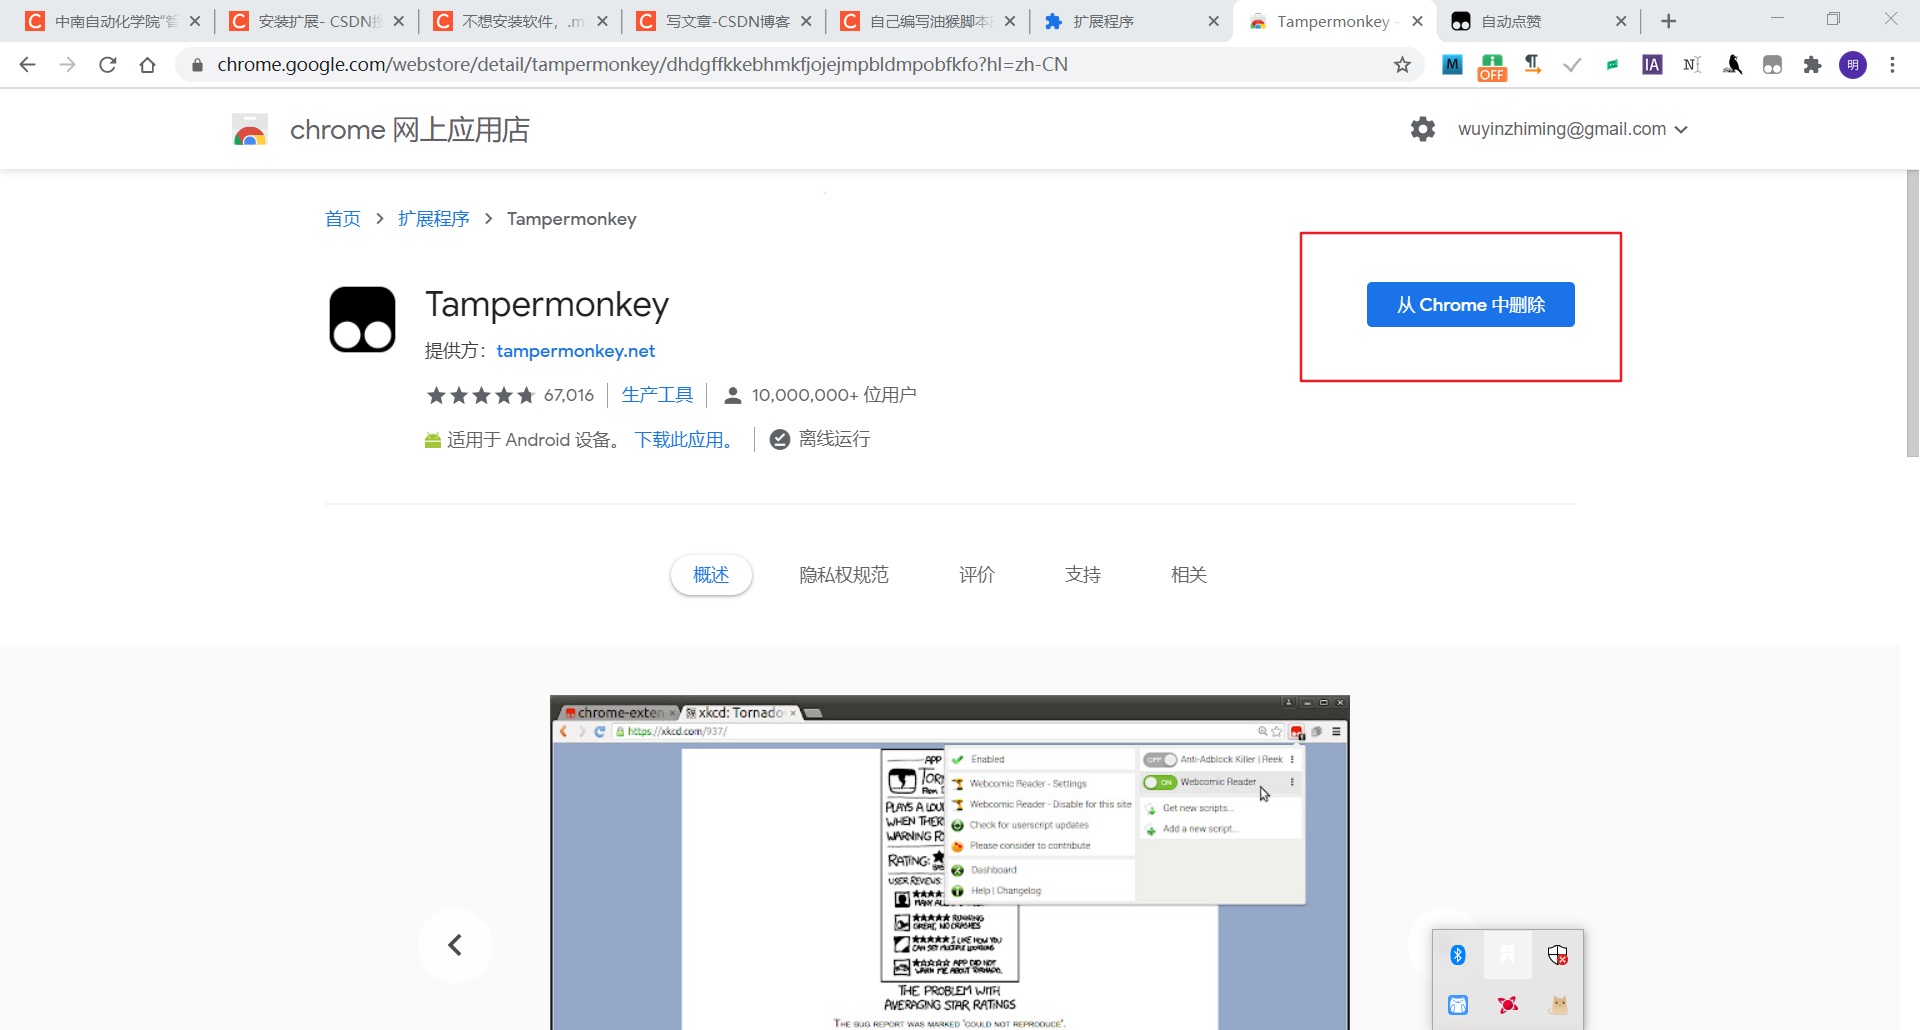Close the Tampermonkey browser tab
The image size is (1920, 1030).
coord(1417,21)
